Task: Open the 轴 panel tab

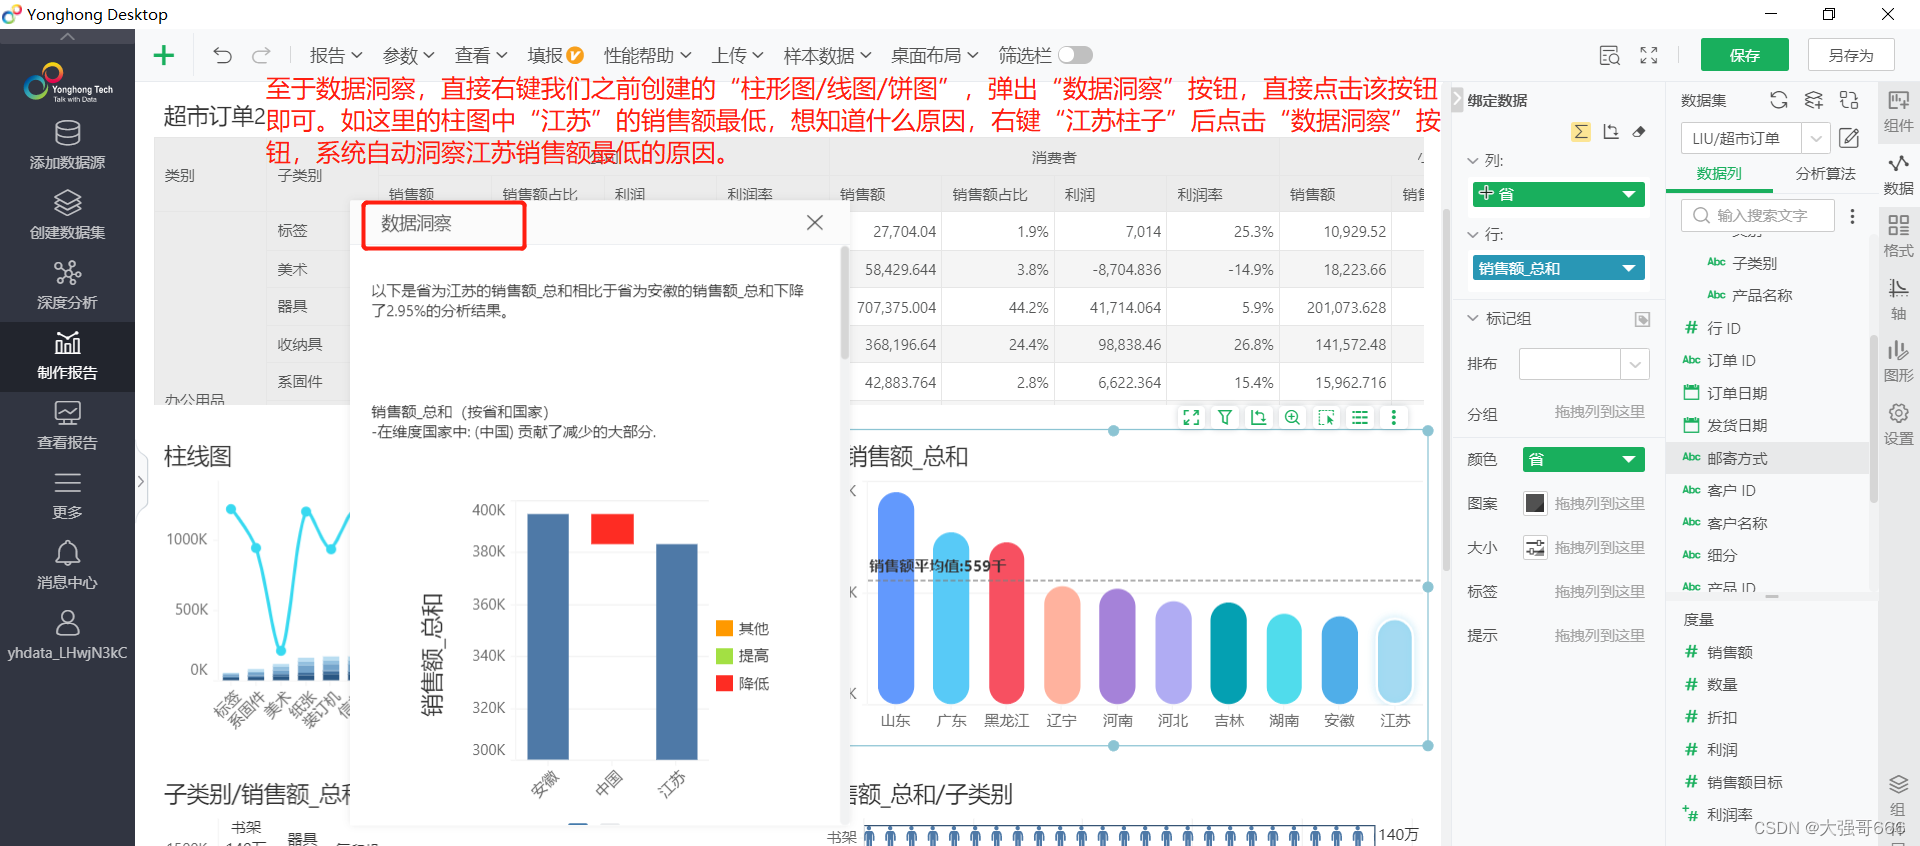Action: click(1898, 299)
